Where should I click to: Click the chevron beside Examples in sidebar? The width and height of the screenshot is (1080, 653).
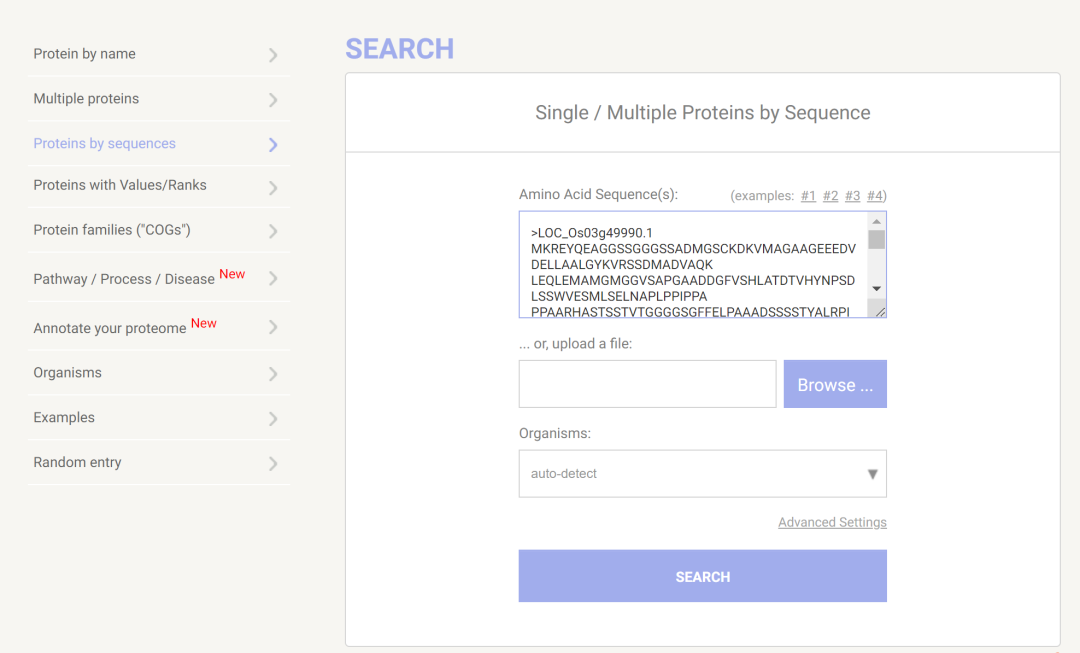pos(273,419)
